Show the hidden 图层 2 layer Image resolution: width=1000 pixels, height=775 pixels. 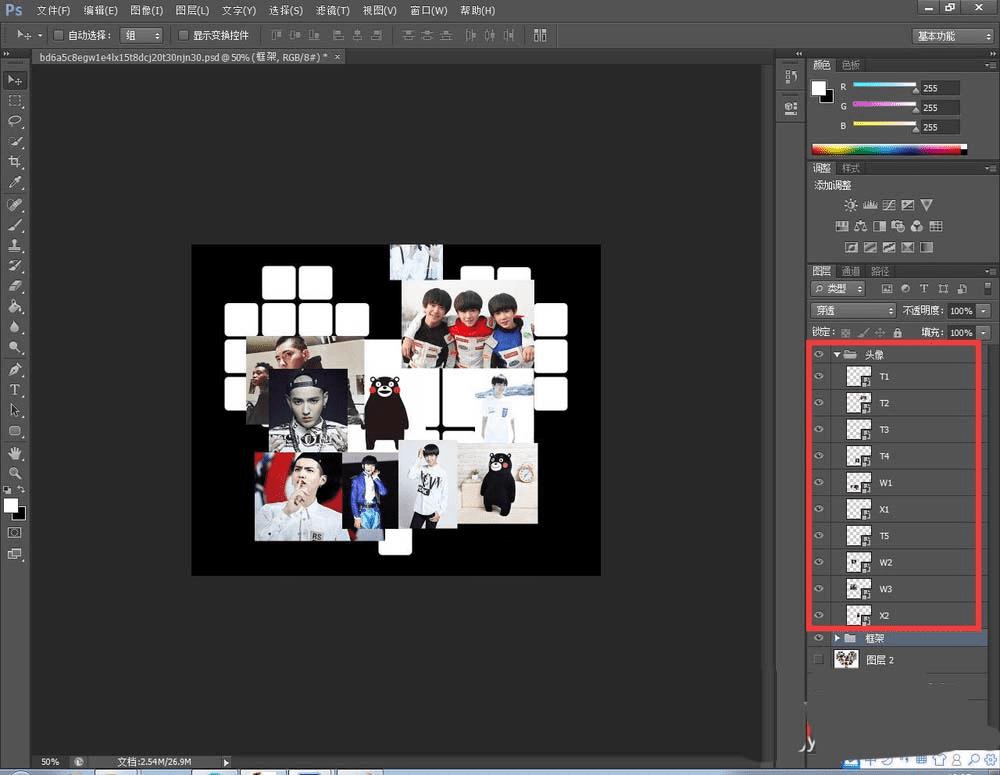click(x=819, y=659)
